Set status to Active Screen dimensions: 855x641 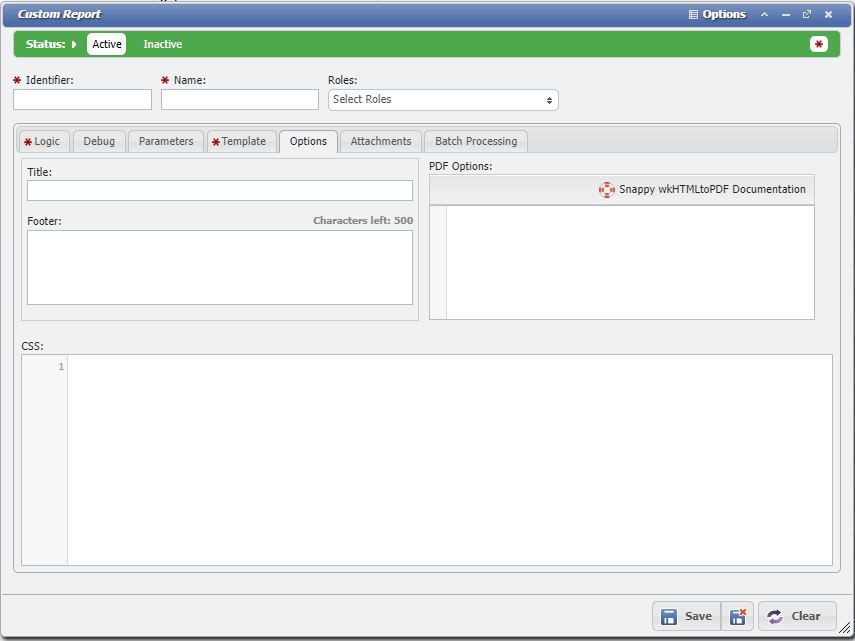(x=107, y=44)
